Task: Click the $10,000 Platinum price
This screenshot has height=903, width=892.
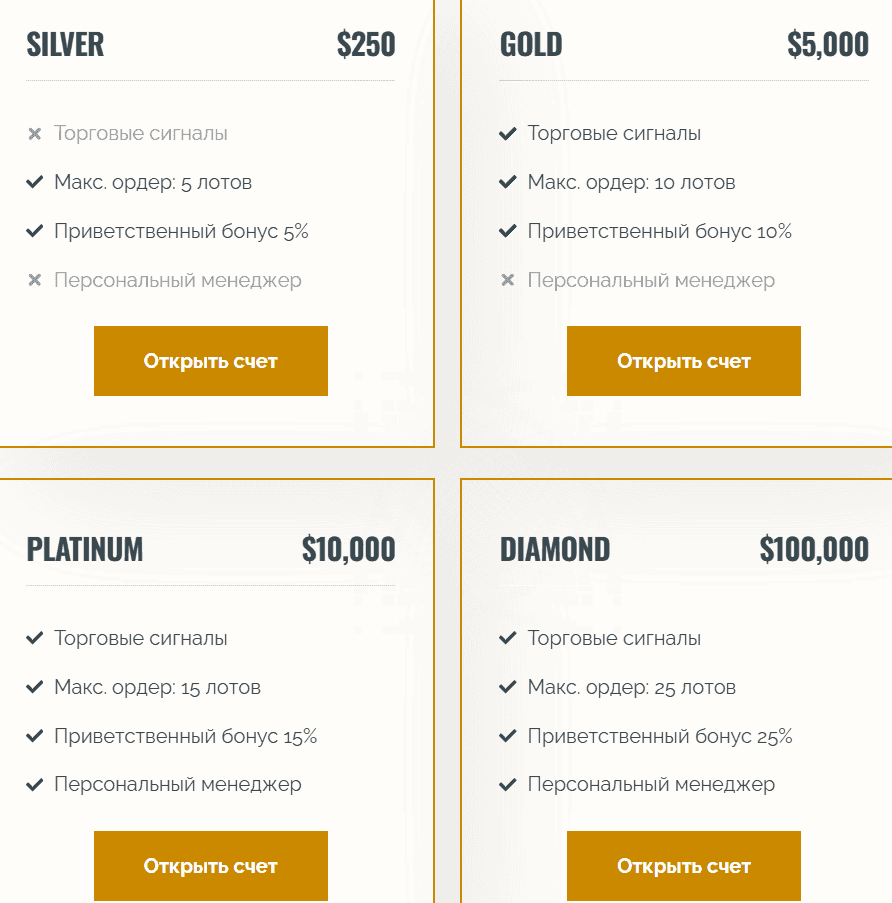Action: 348,549
